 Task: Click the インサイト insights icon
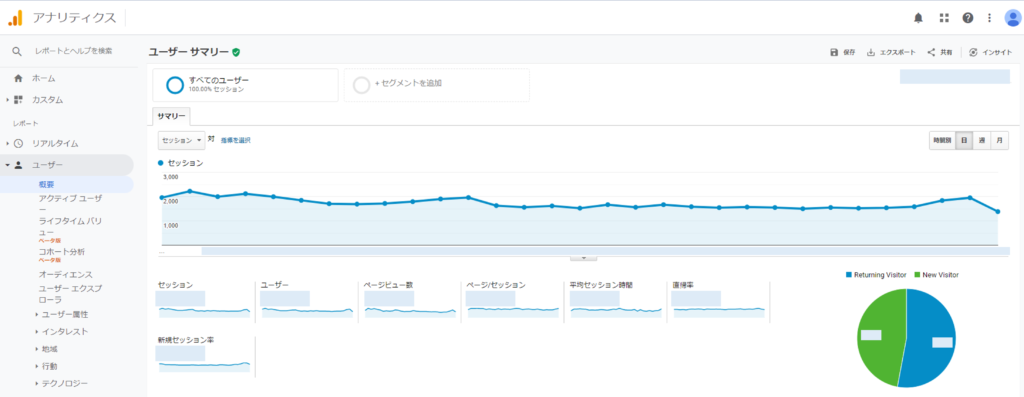point(973,52)
